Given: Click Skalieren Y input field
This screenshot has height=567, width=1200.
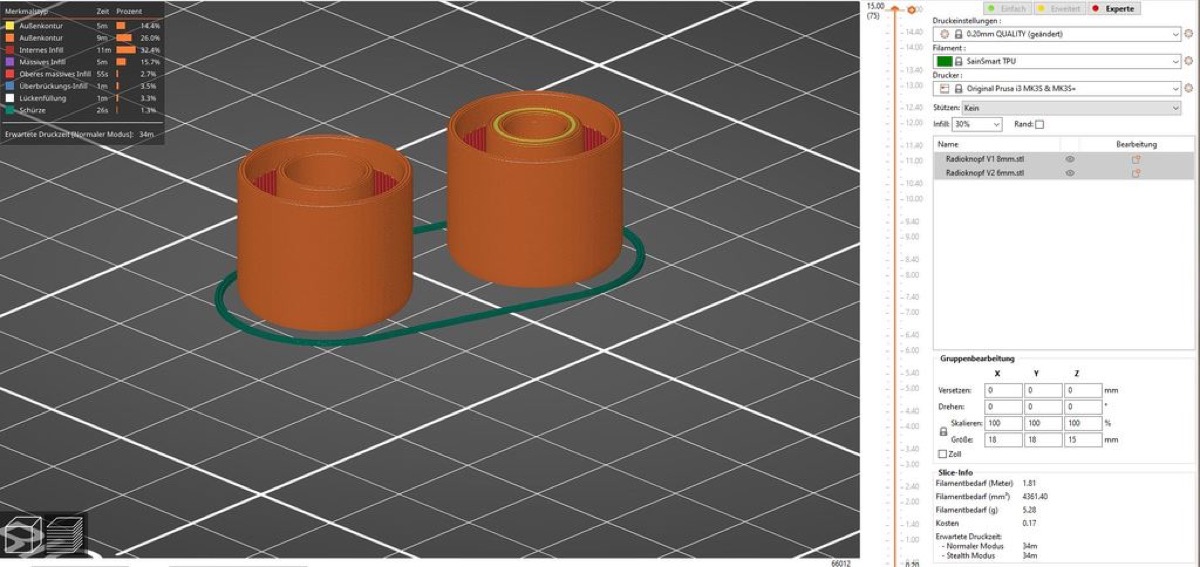Looking at the screenshot, I should coord(1042,424).
